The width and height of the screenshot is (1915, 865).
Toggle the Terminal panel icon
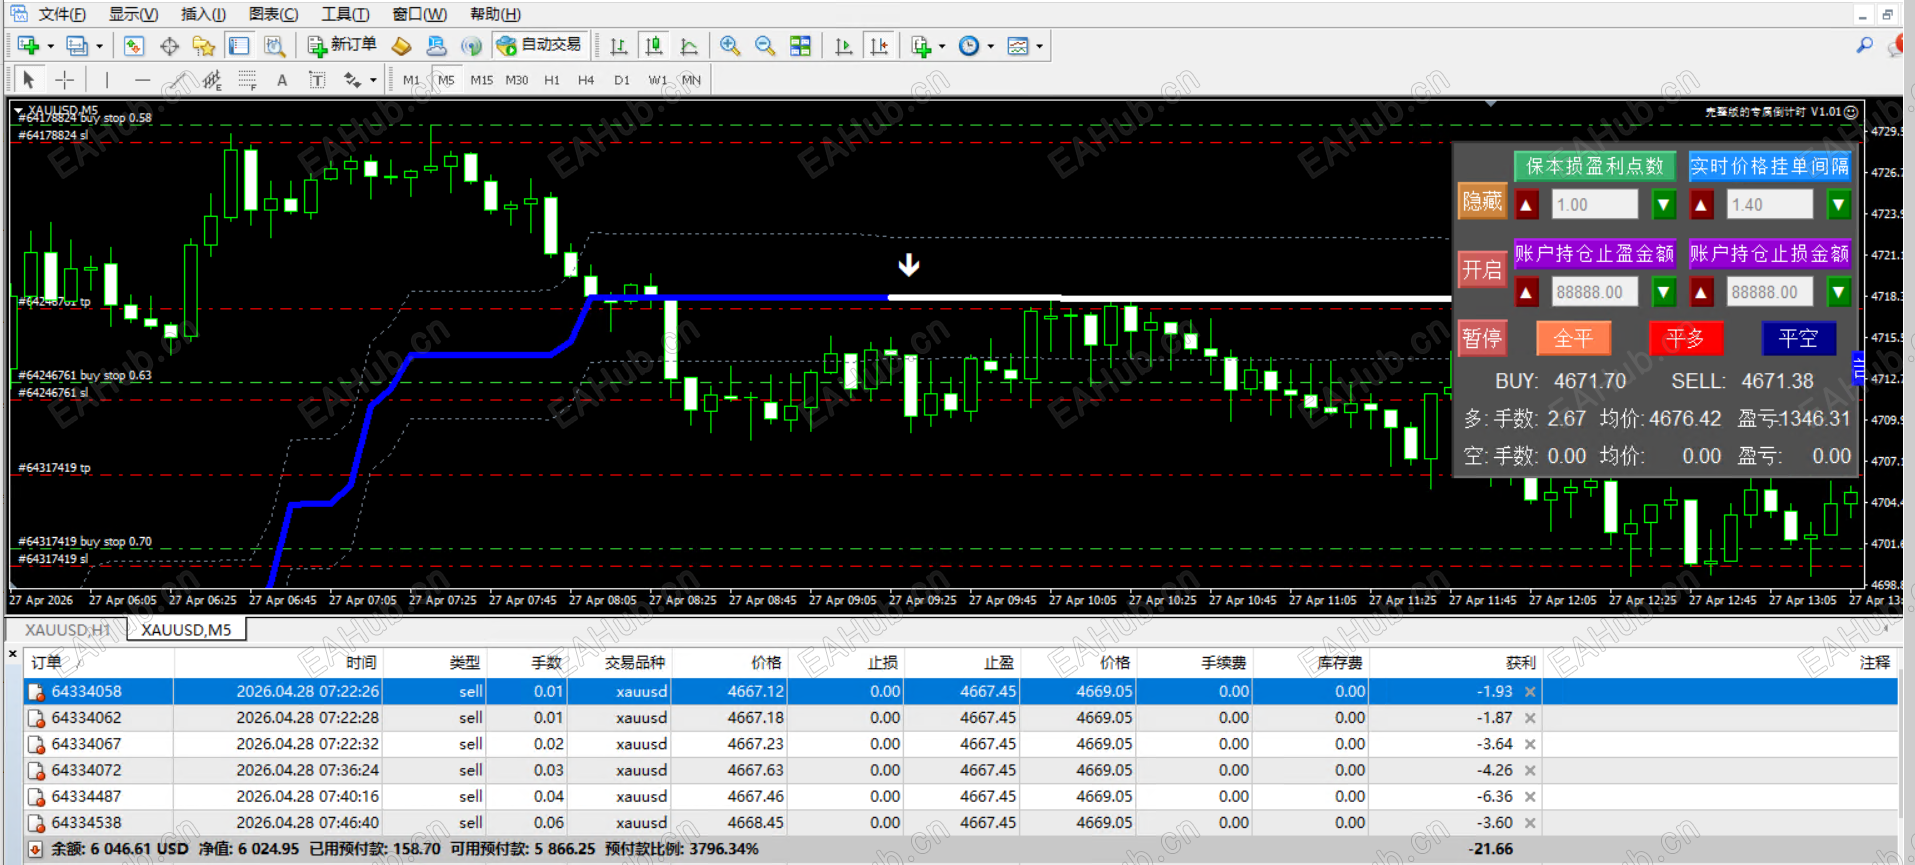[239, 46]
